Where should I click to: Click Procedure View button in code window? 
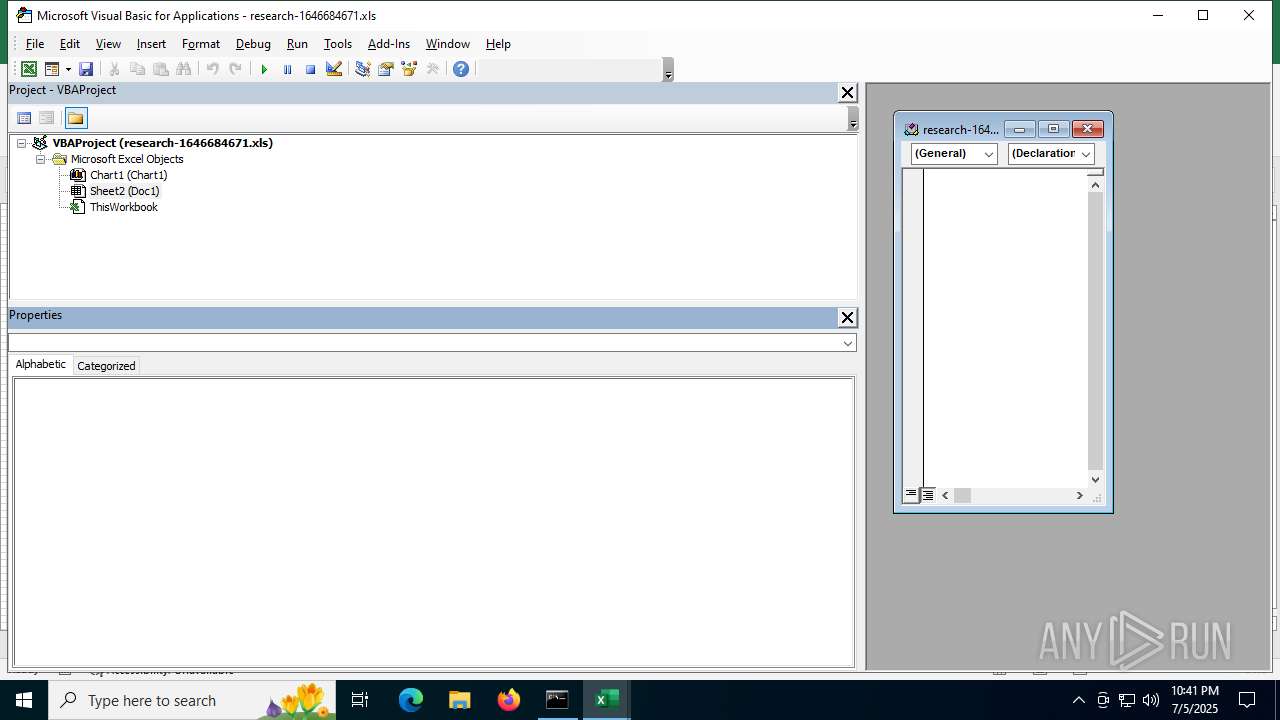click(911, 495)
